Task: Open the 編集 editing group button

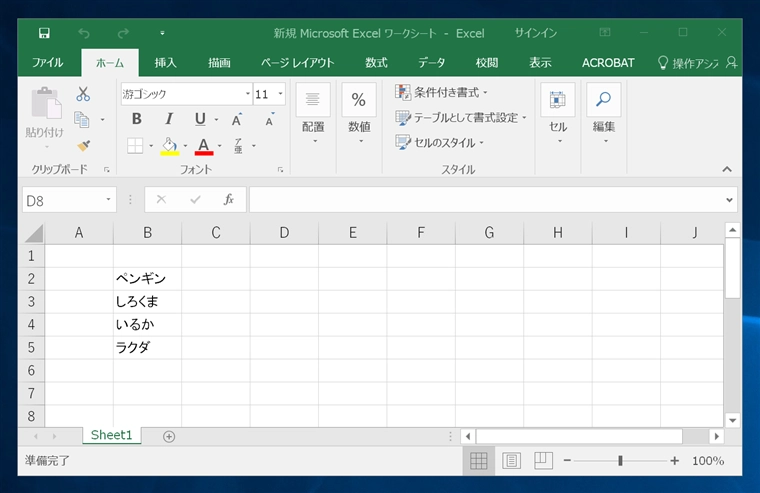Action: coord(603,114)
